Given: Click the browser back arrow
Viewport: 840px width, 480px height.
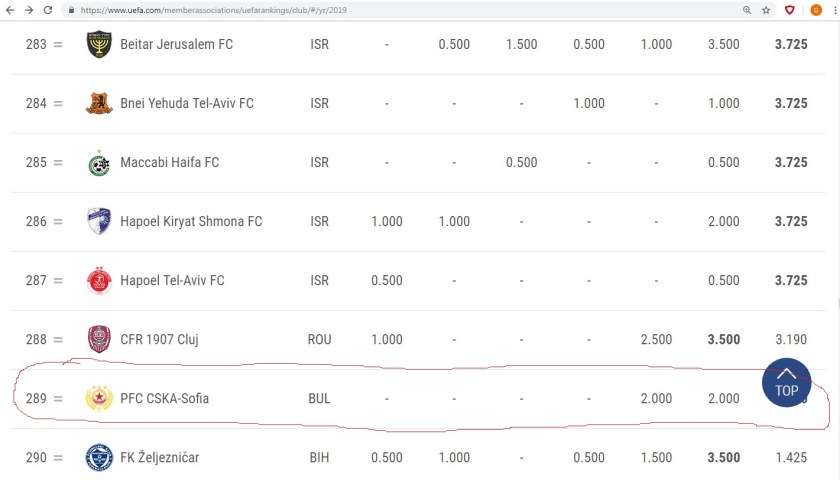Looking at the screenshot, I should click(9, 9).
